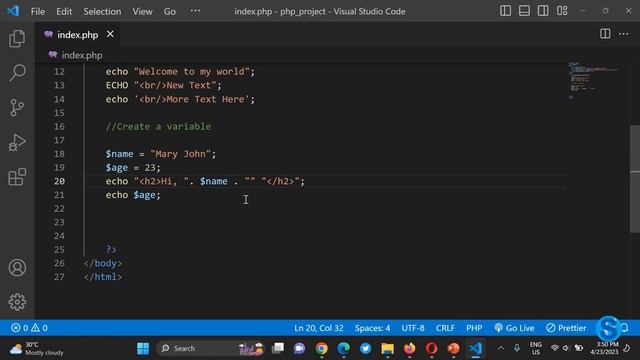Open Opera browser from taskbar
Viewport: 640px width, 360px height.
coord(431,349)
